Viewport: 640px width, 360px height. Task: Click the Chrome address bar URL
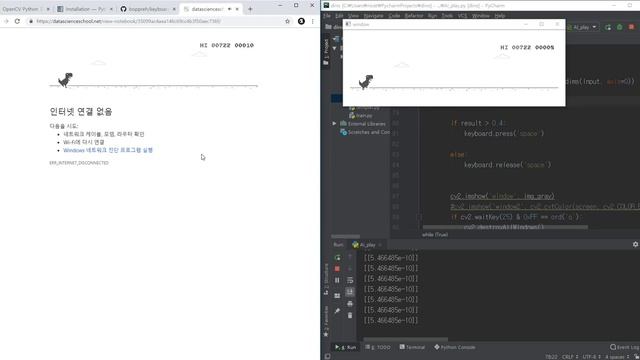pos(128,21)
